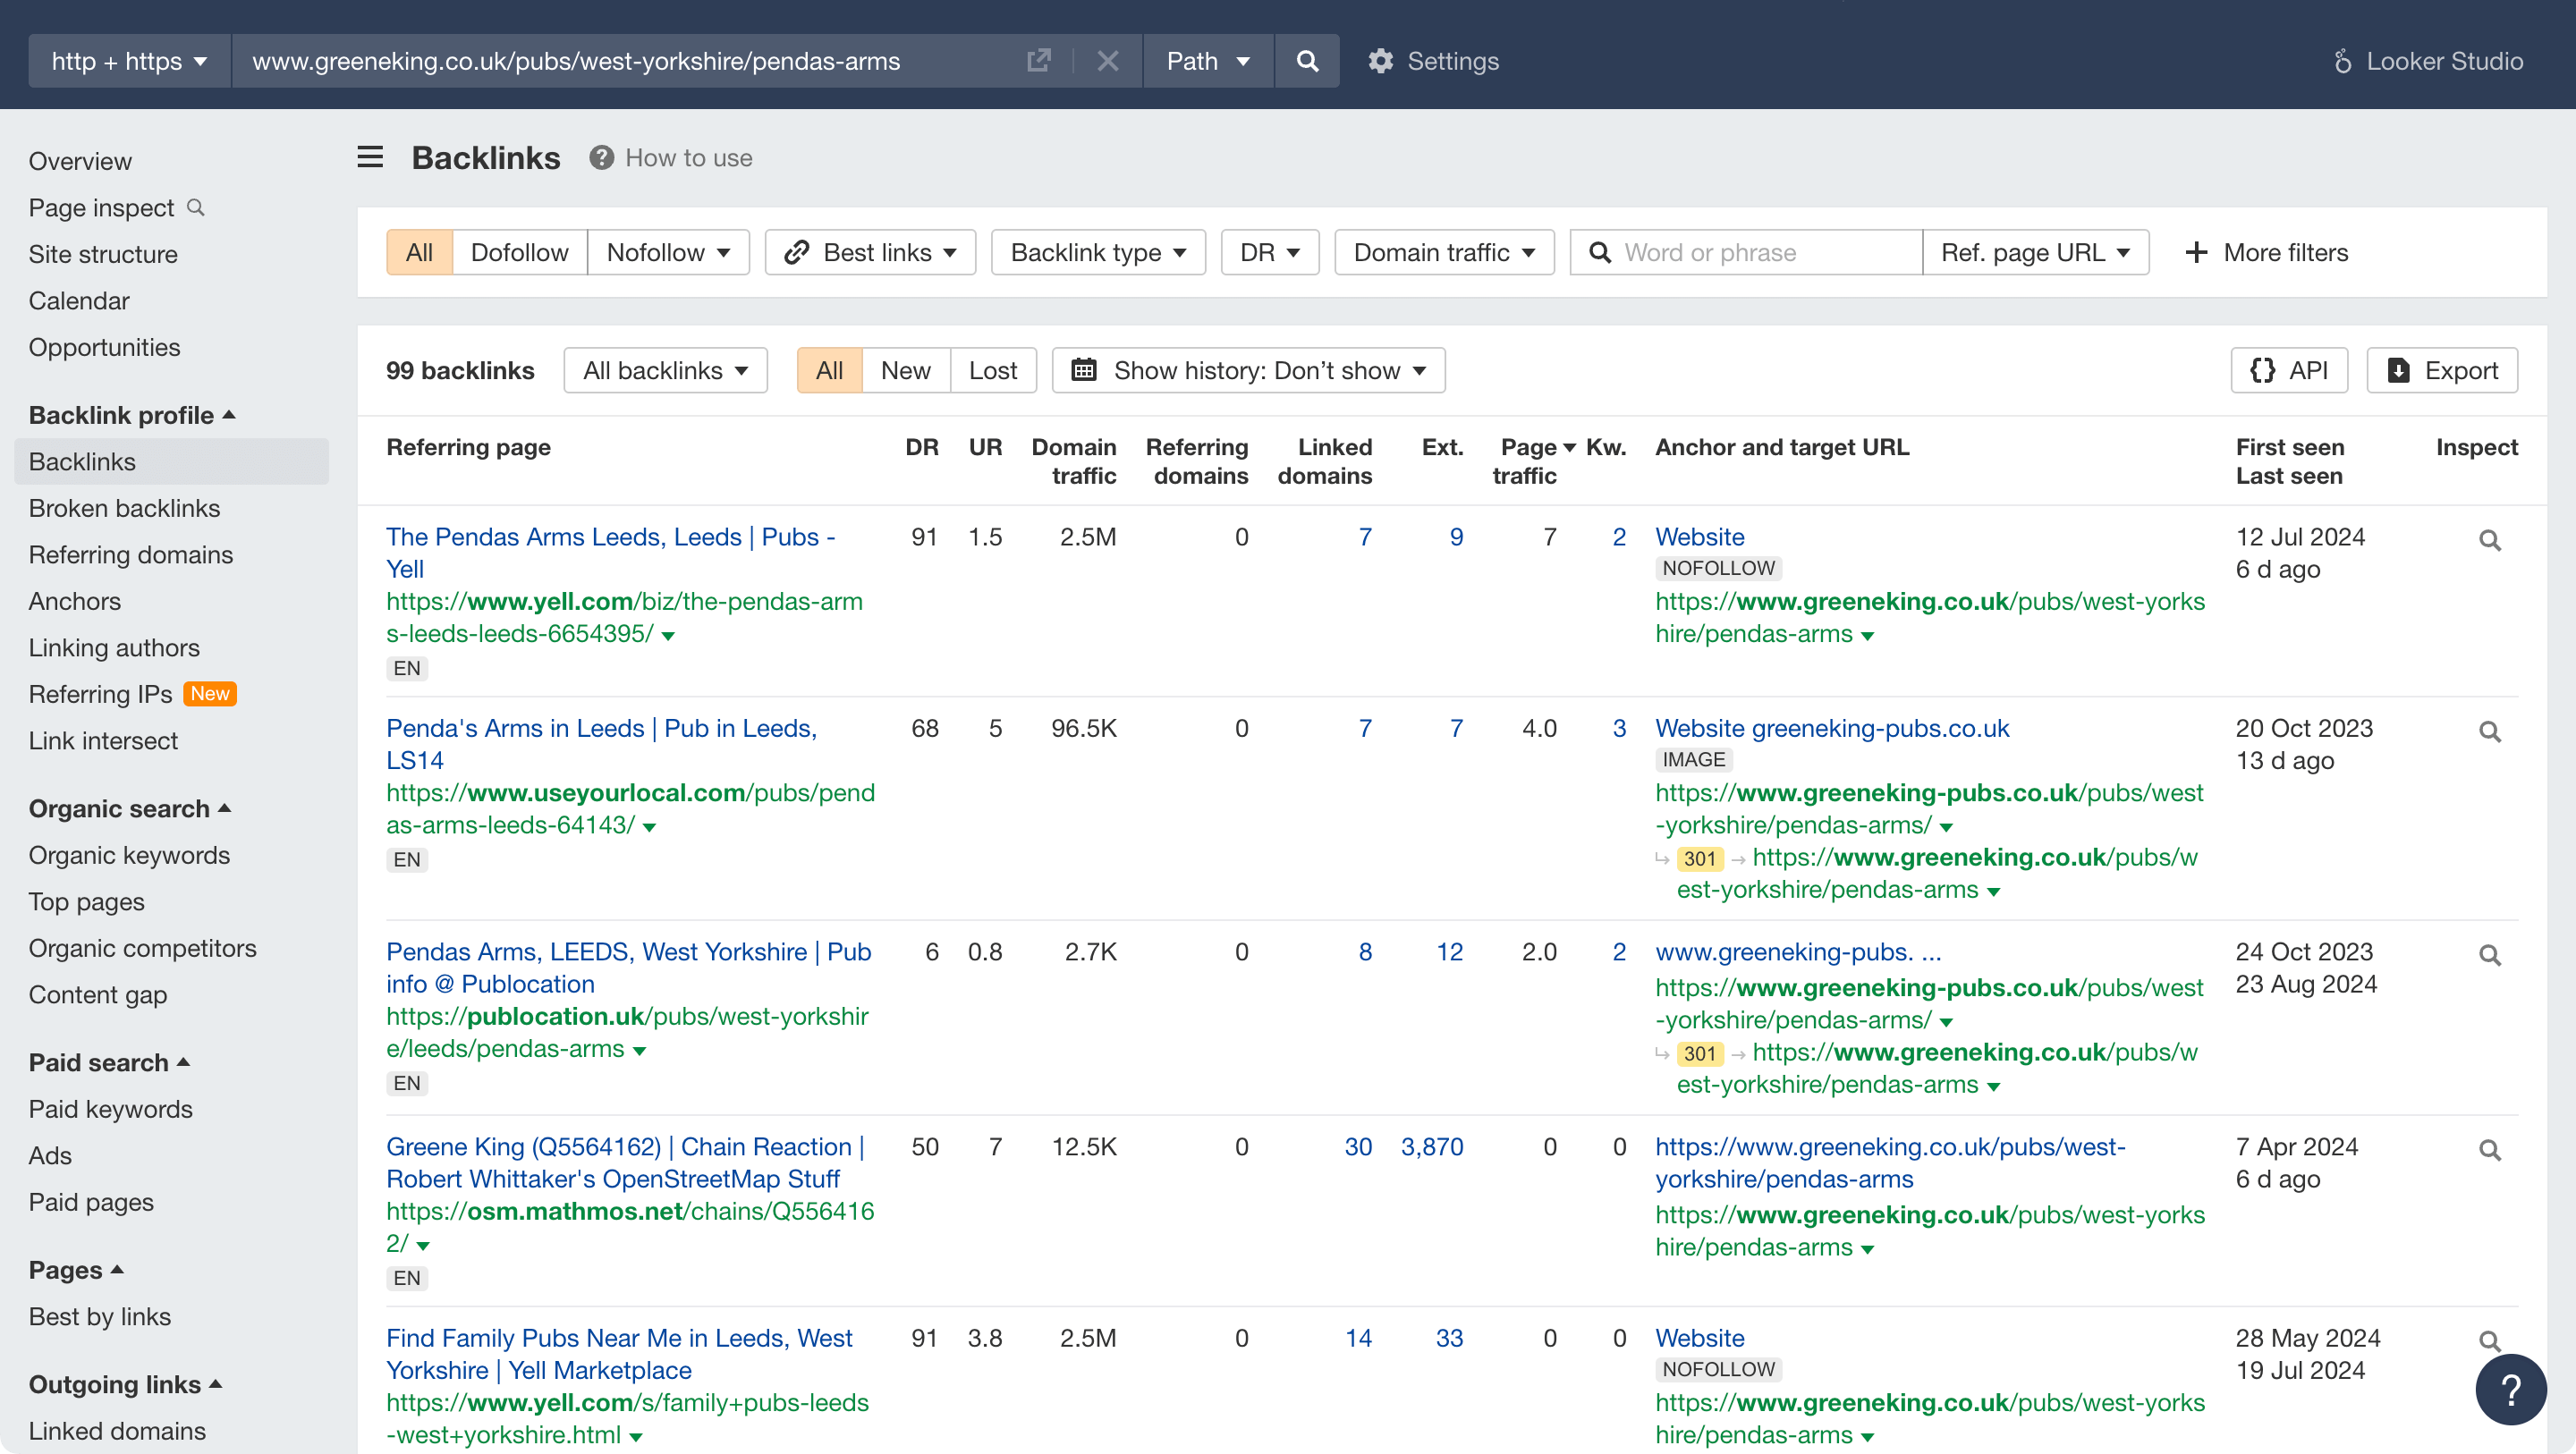This screenshot has width=2576, height=1454.
Task: Clear the URL with the X icon
Action: 1107,61
